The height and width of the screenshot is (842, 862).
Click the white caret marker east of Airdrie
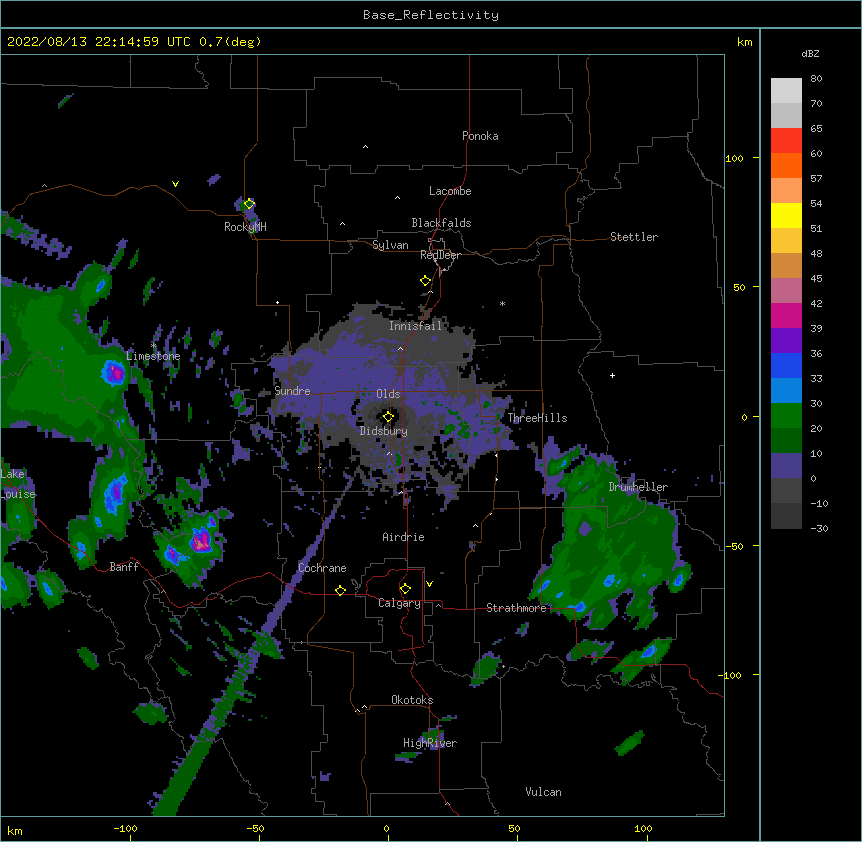(476, 525)
